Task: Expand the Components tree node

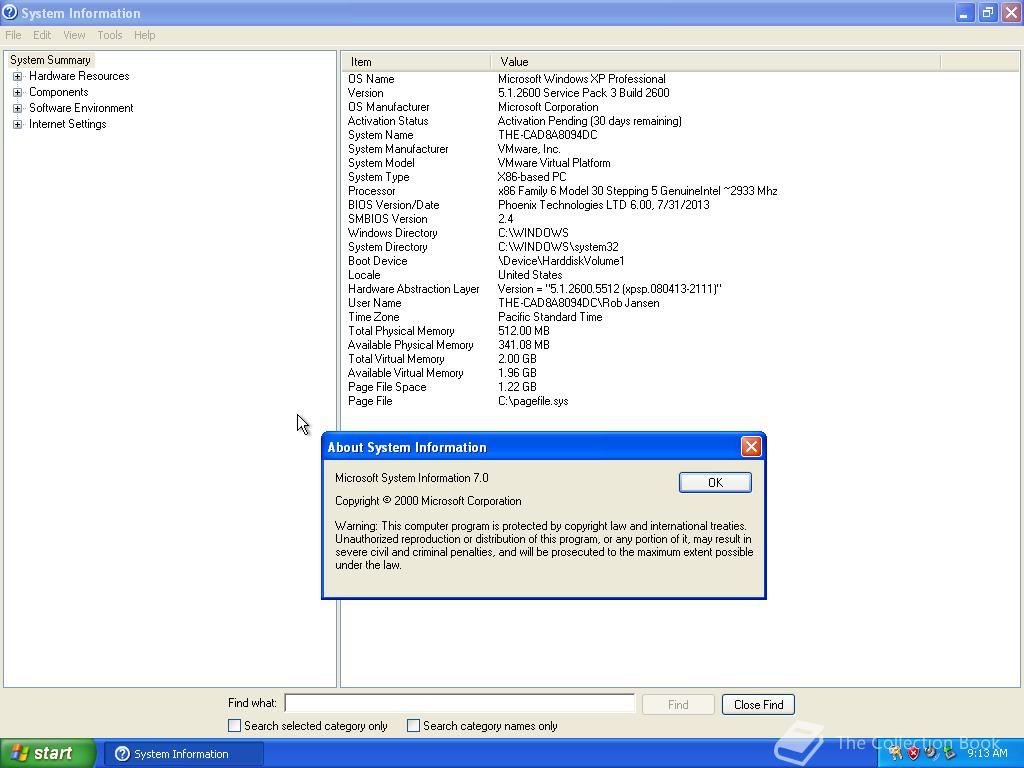Action: [18, 93]
